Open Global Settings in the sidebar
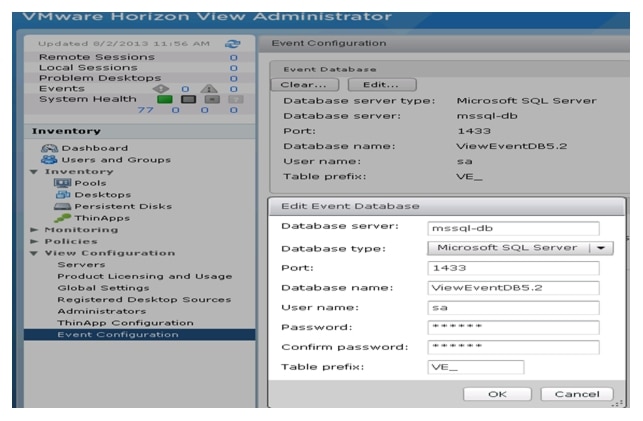Screen dimensions: 643x421 (x=103, y=288)
